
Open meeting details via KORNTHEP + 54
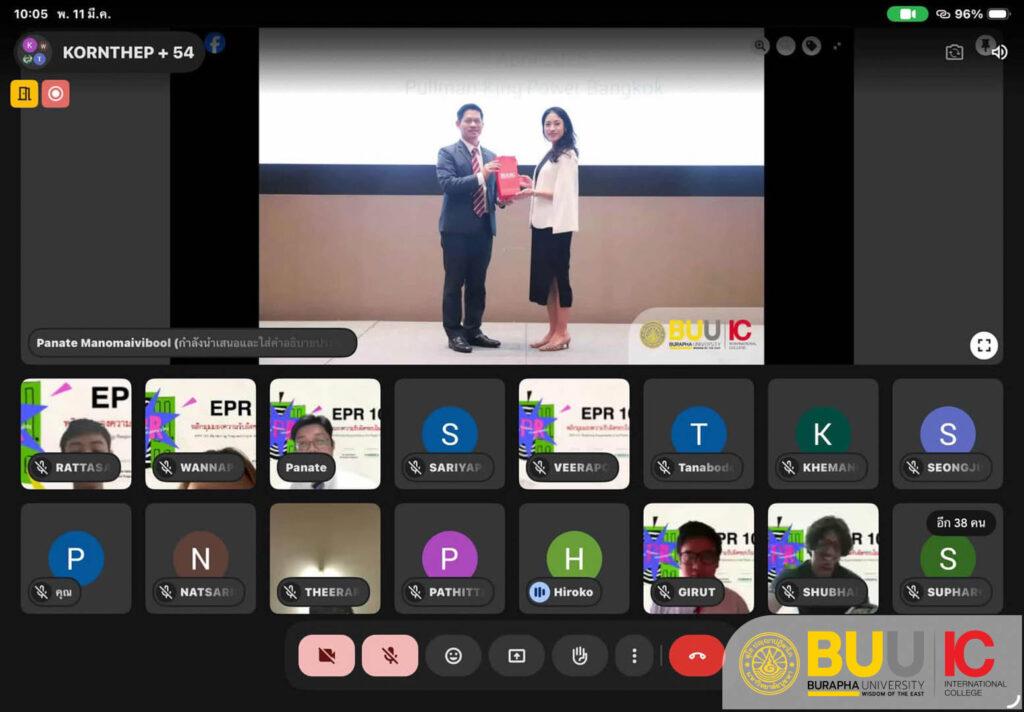click(x=110, y=52)
